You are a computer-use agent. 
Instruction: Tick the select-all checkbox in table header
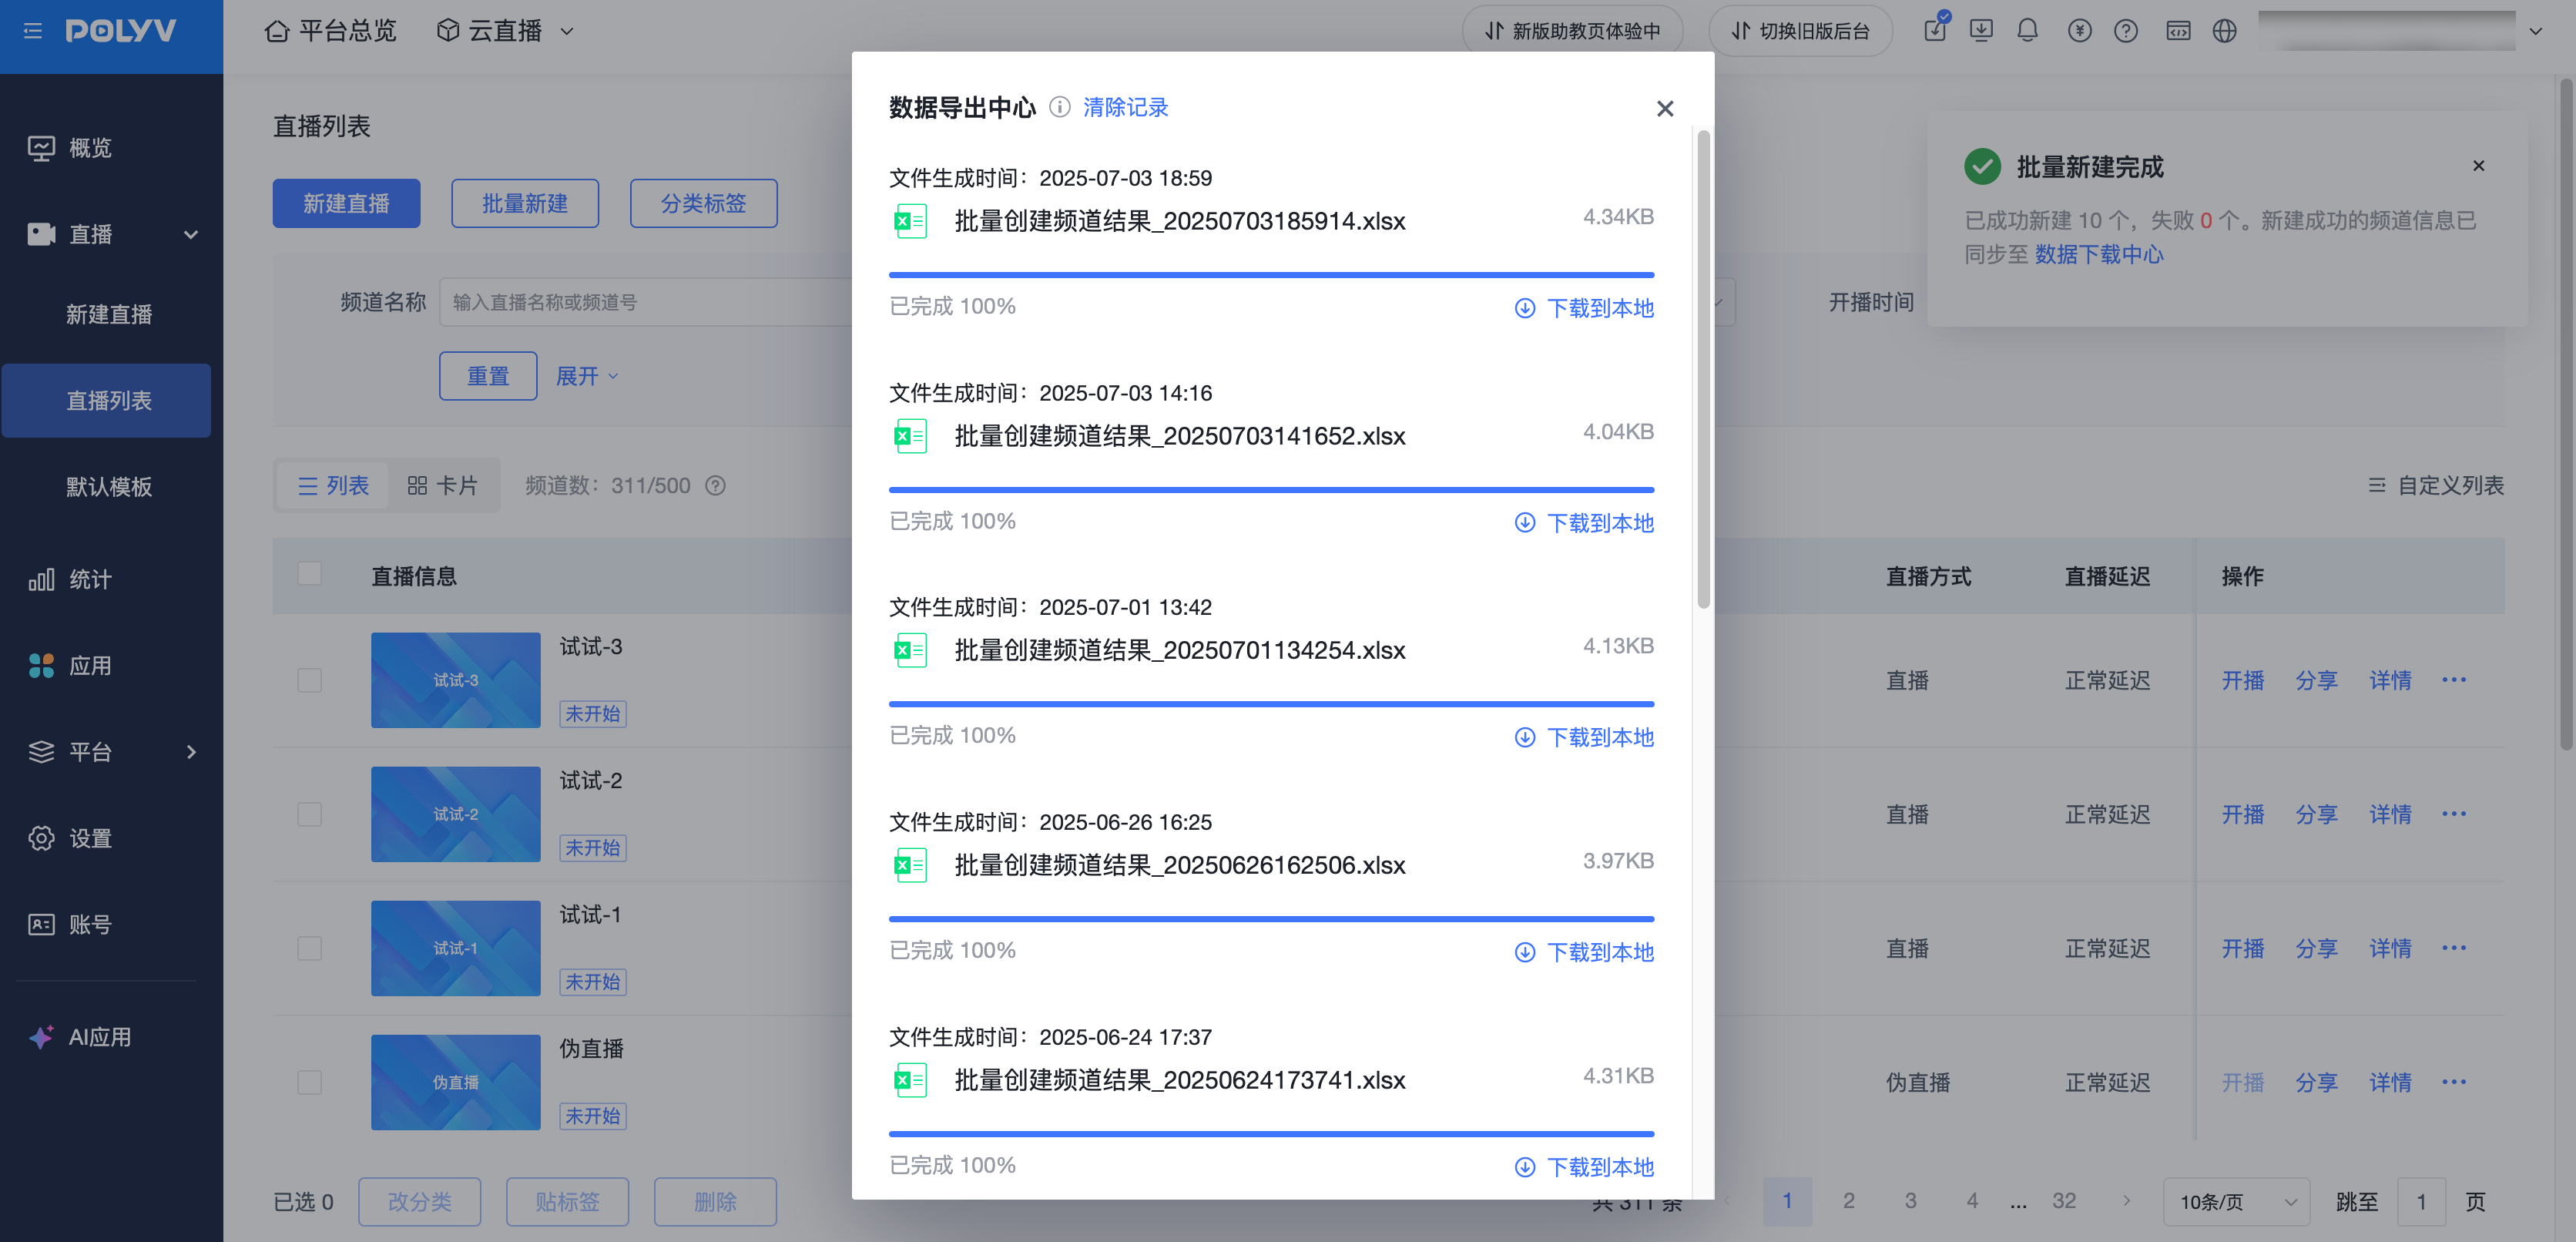click(x=310, y=574)
